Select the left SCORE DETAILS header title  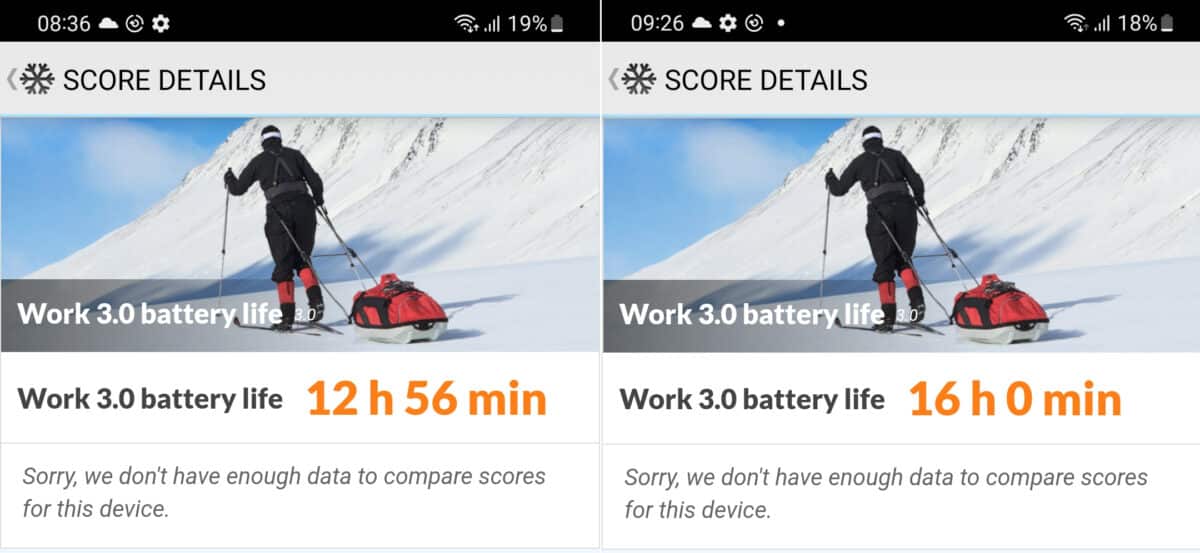click(164, 80)
